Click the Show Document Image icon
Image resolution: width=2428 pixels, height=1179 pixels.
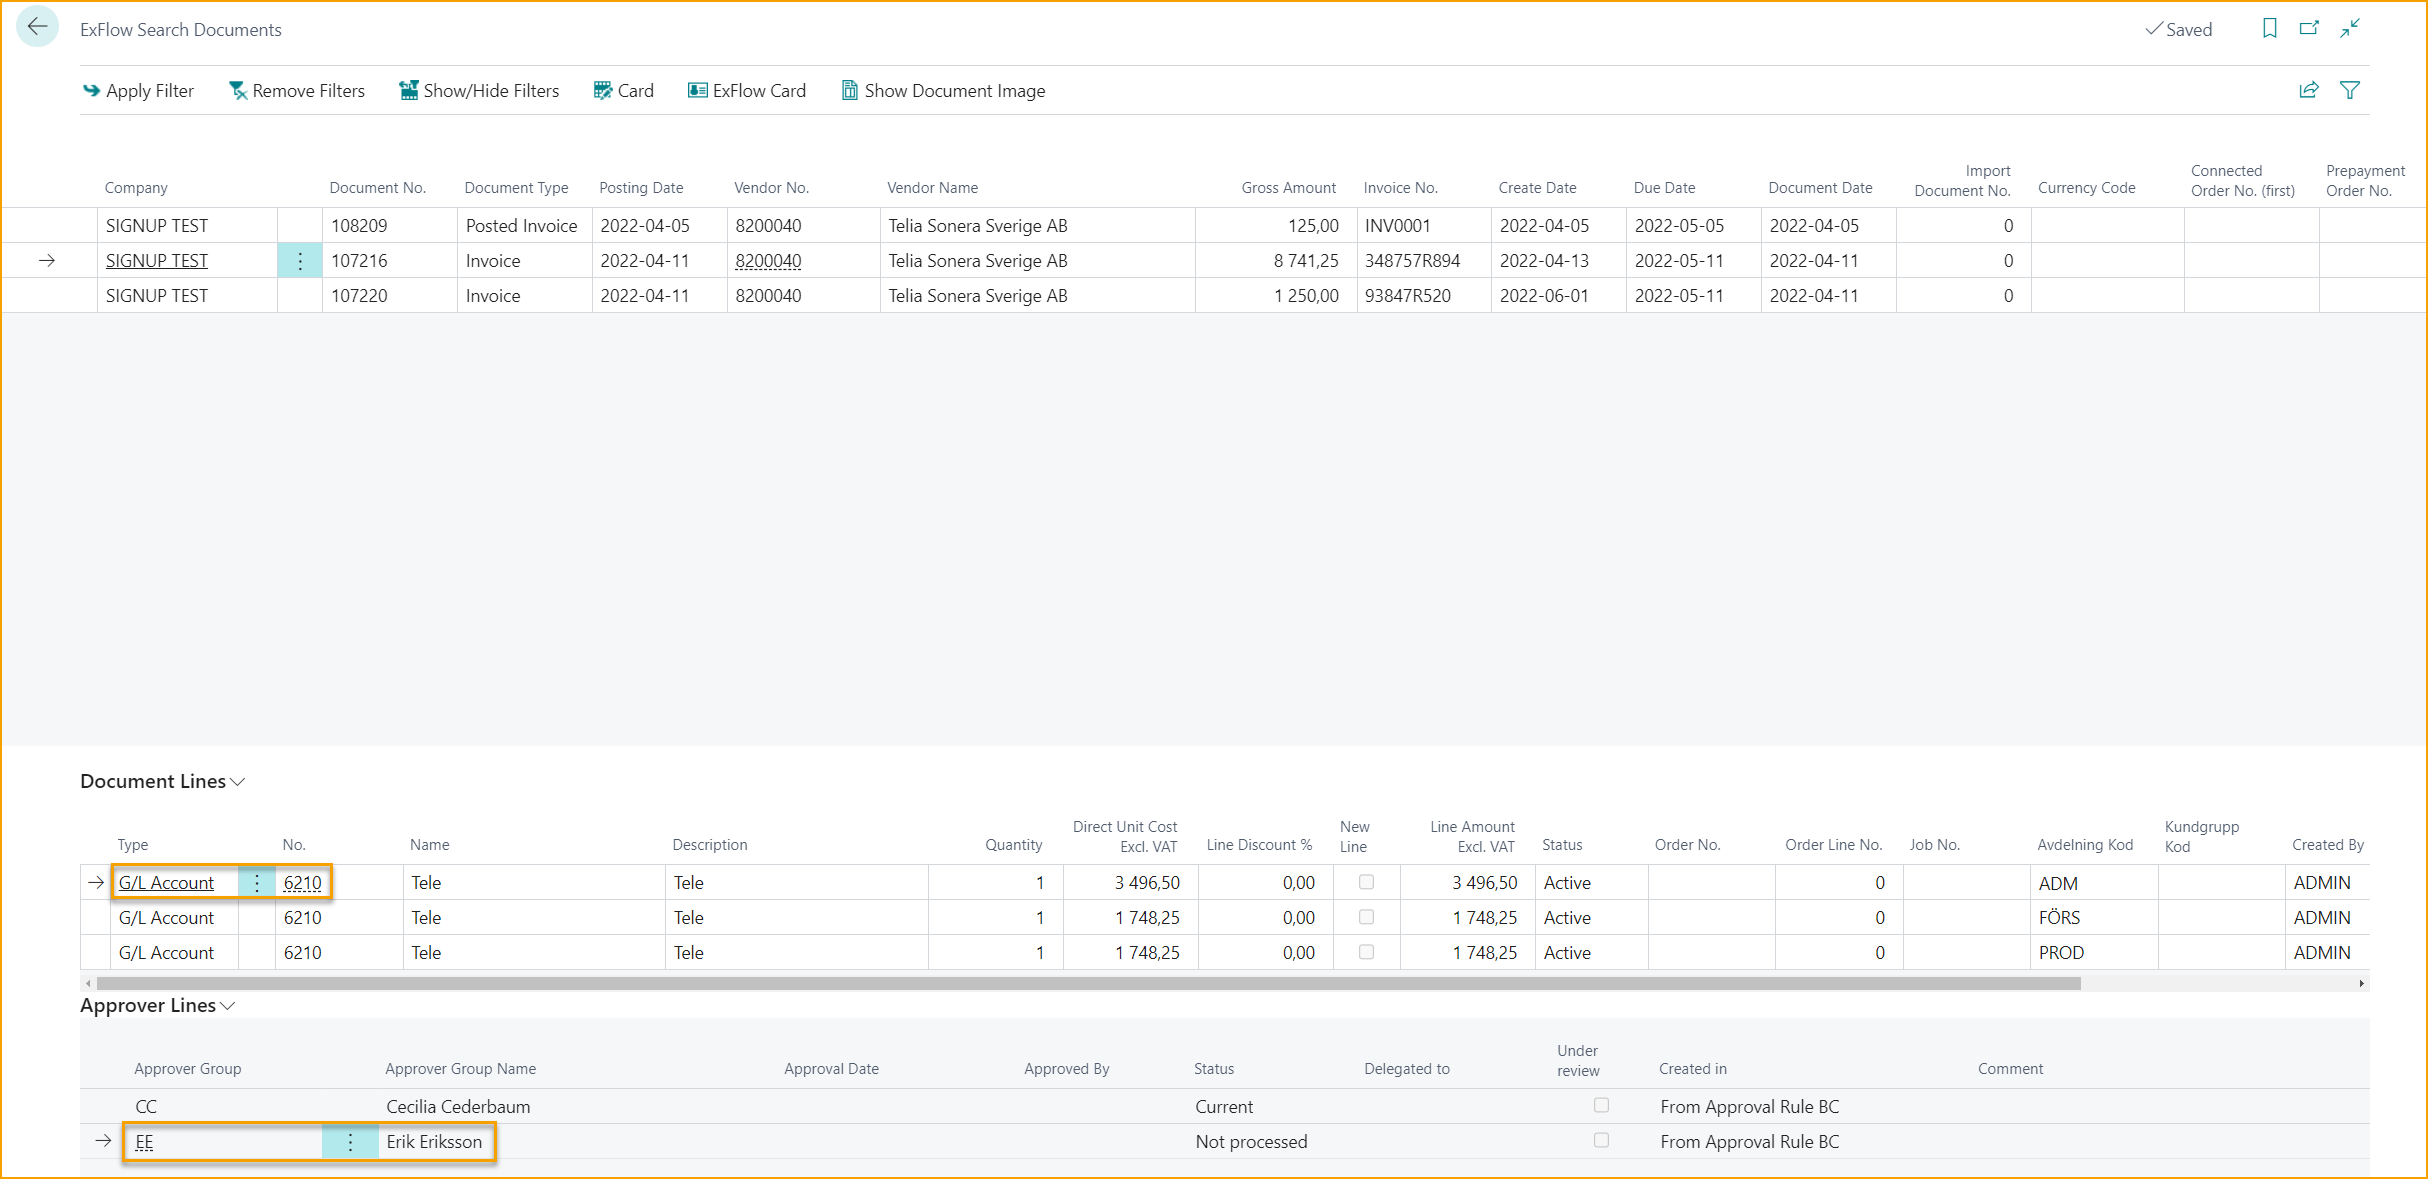[x=849, y=90]
